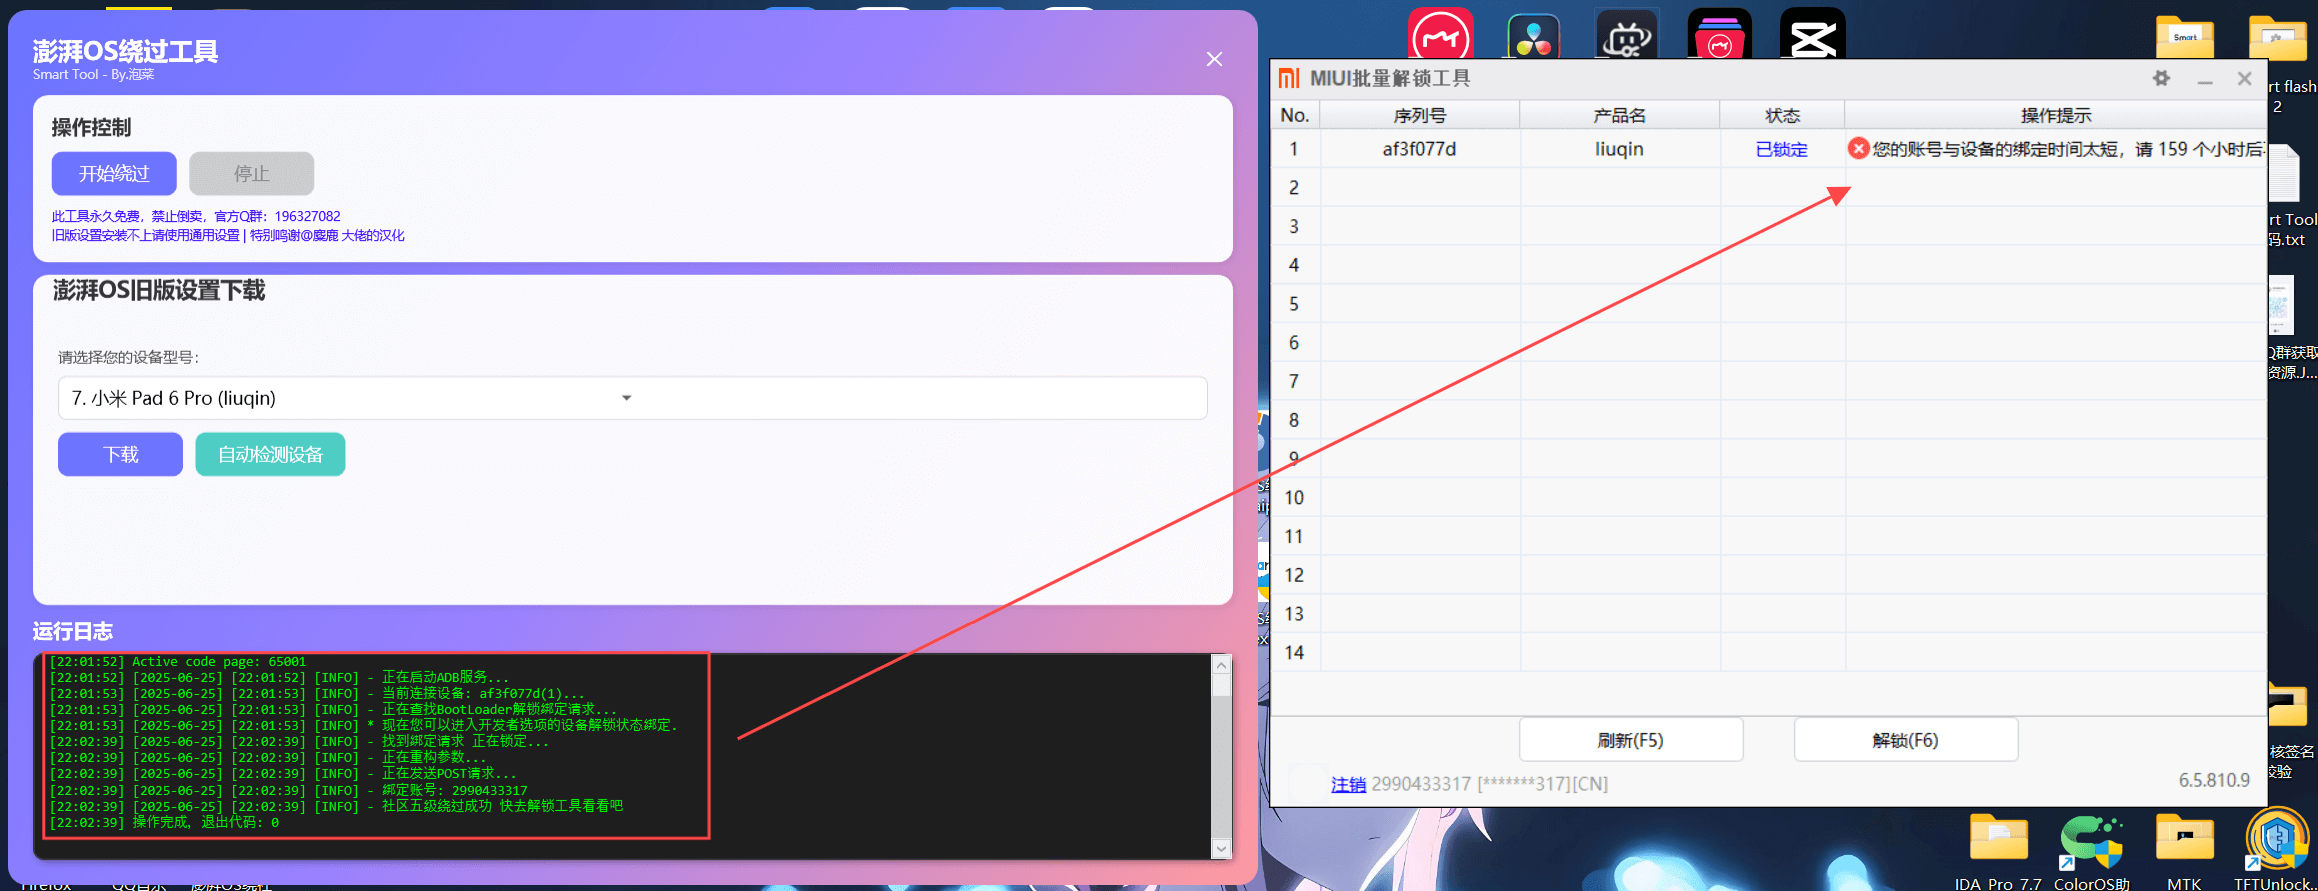
Task: Launch the CapCut desktop shortcut
Action: click(1812, 37)
